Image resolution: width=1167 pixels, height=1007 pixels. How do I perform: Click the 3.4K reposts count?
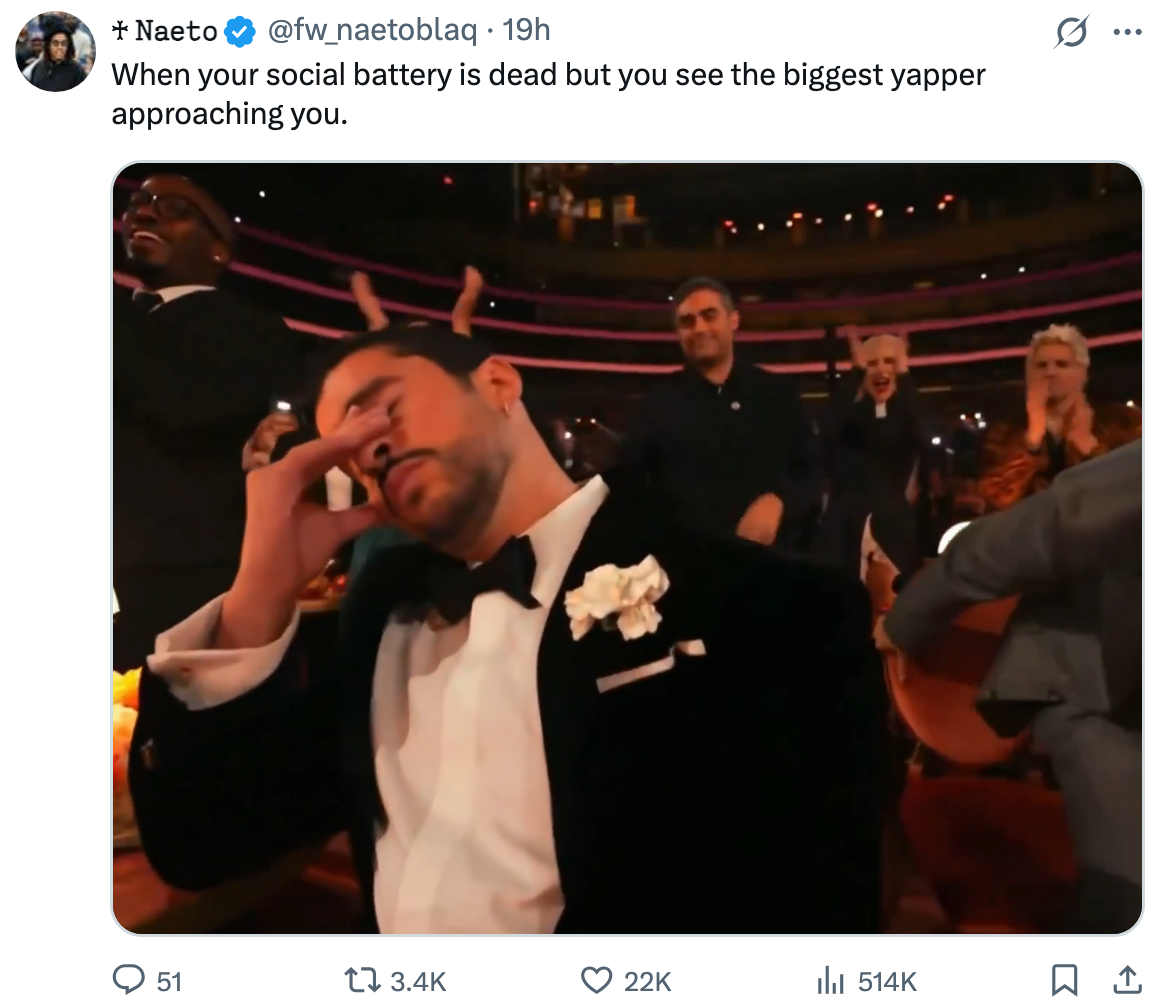click(x=418, y=981)
